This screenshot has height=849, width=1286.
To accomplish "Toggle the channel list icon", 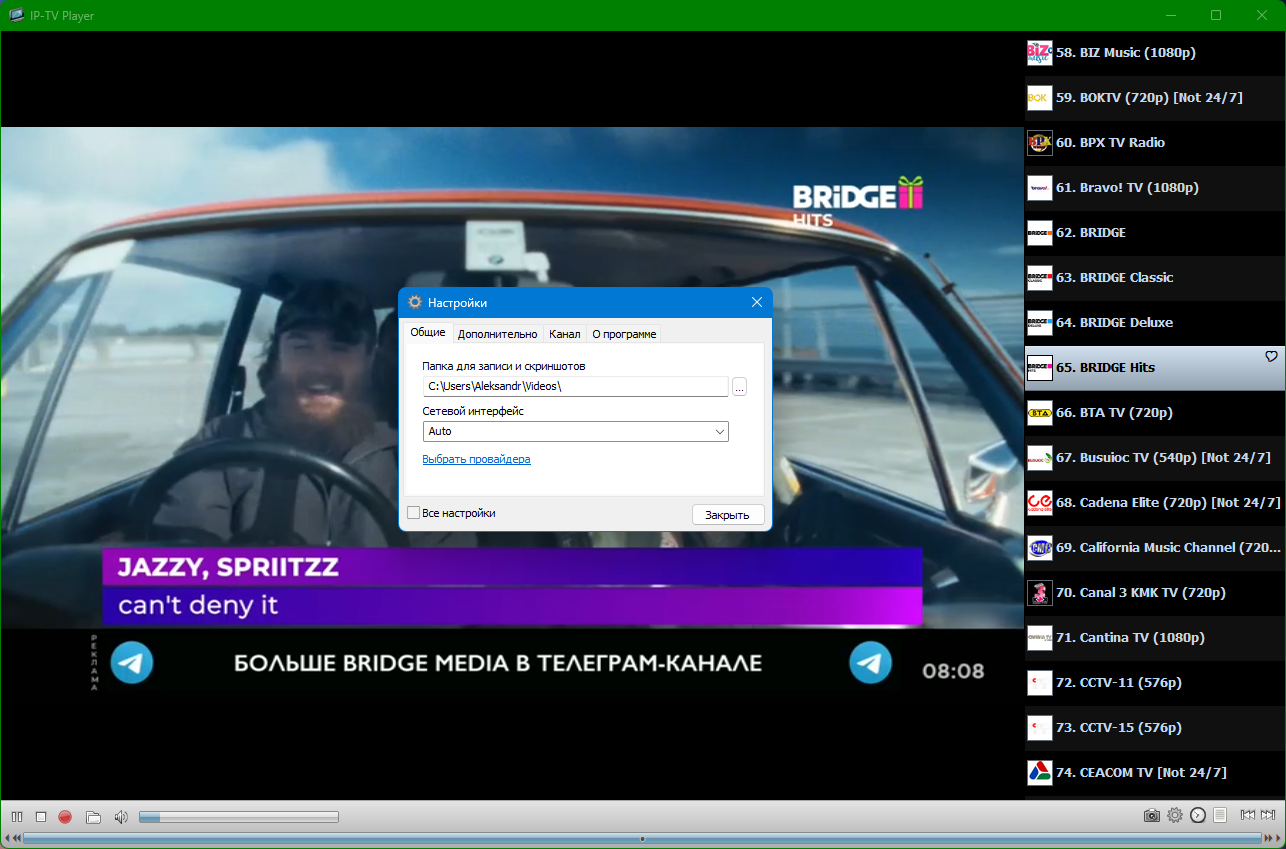I will 1220,816.
